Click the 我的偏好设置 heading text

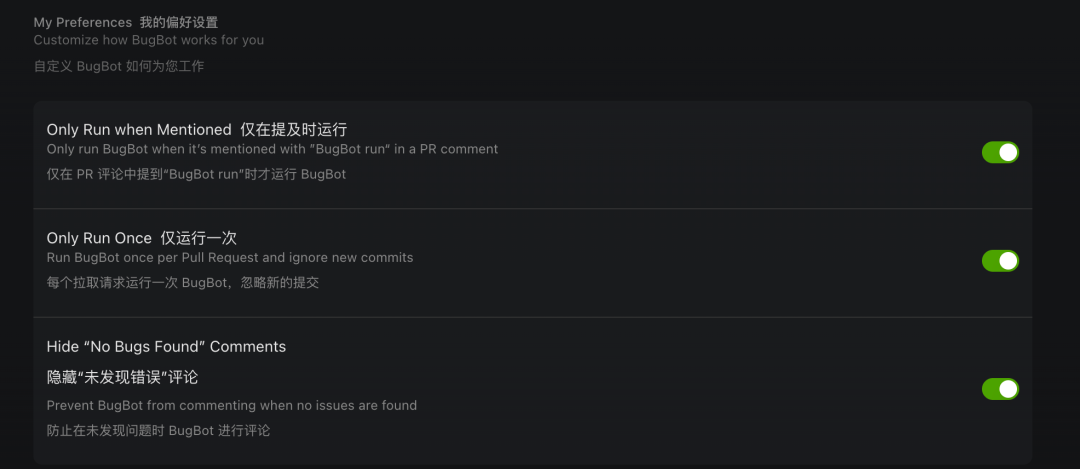[179, 22]
